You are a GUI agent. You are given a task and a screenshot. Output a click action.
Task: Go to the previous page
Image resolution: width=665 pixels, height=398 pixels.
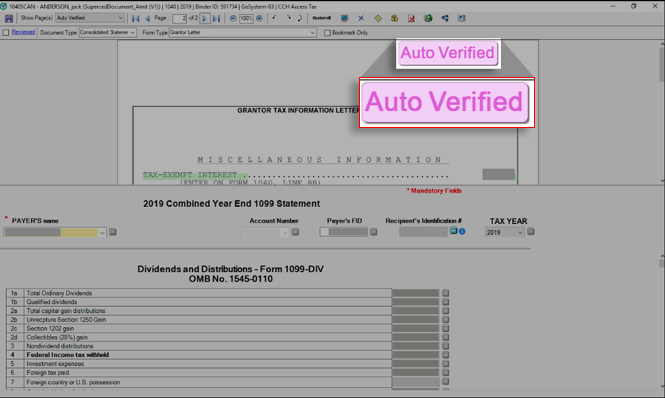(x=148, y=18)
